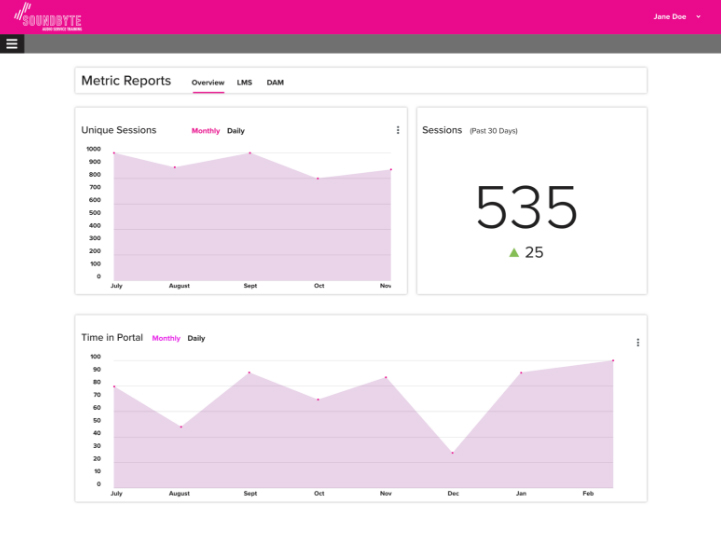Select Daily view for Time in Portal
Screen dimensions: 721x550
(x=196, y=338)
